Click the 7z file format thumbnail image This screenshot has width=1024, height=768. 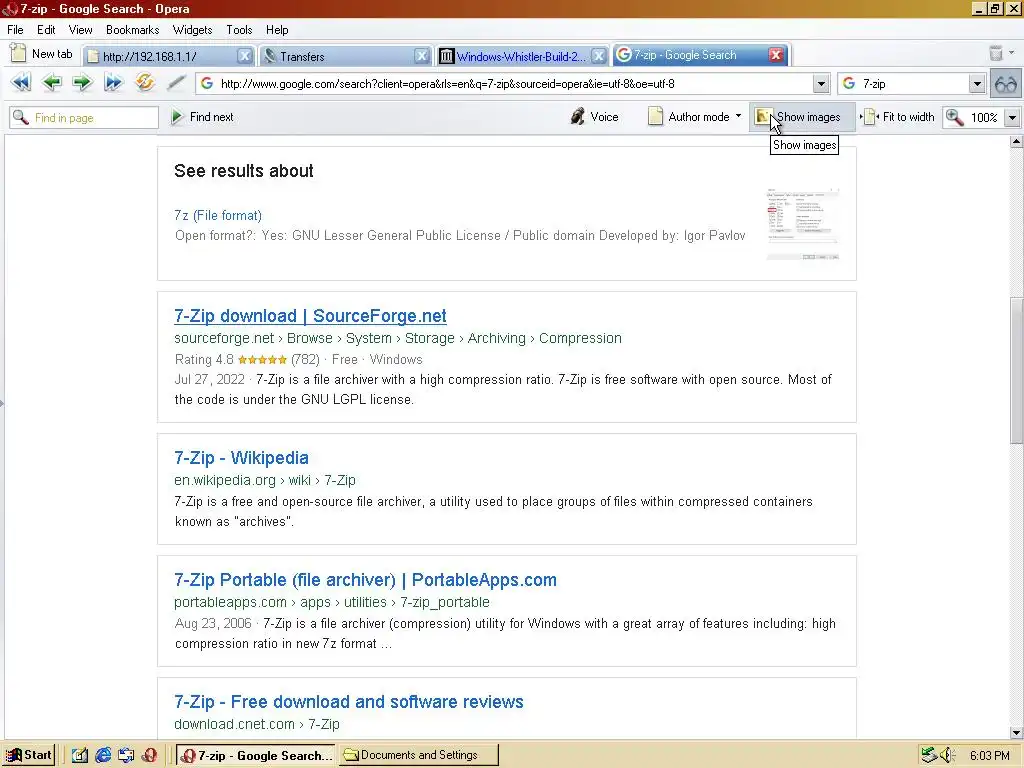(803, 224)
